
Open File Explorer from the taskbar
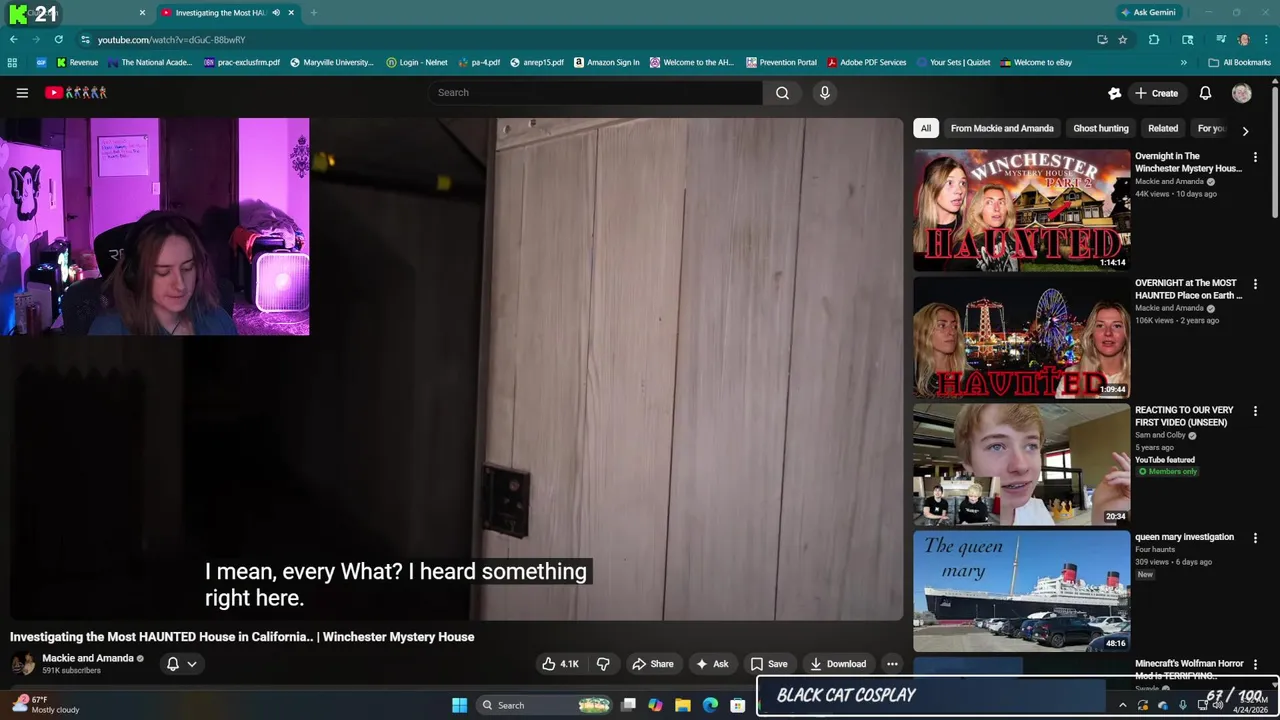(683, 705)
